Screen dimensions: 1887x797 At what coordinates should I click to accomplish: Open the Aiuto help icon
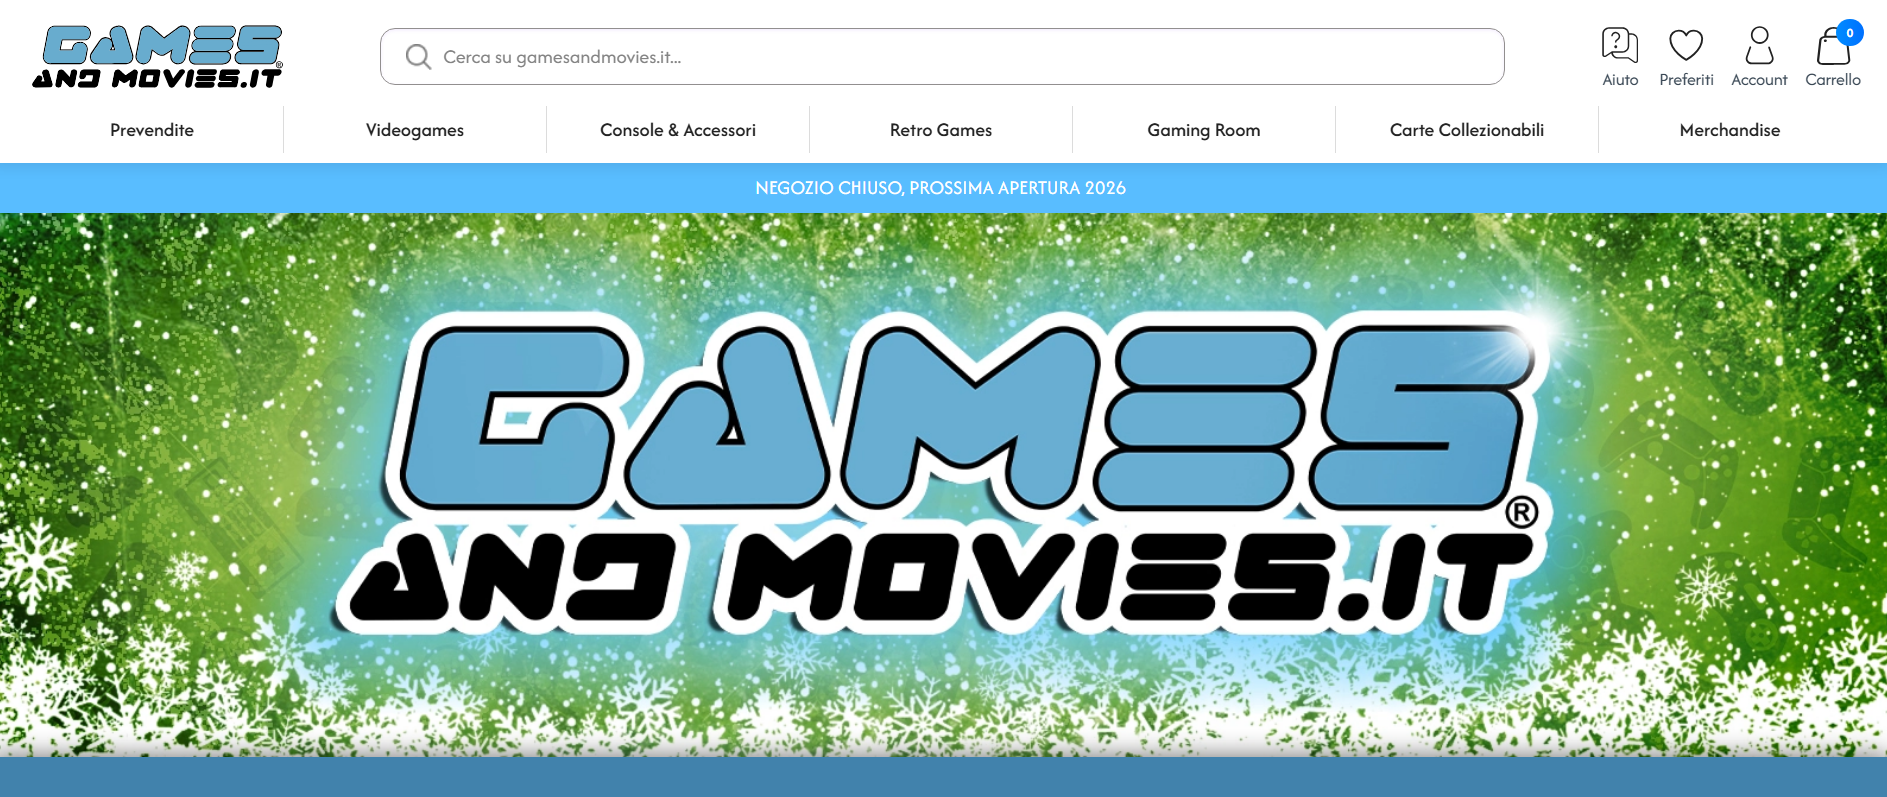click(1620, 45)
